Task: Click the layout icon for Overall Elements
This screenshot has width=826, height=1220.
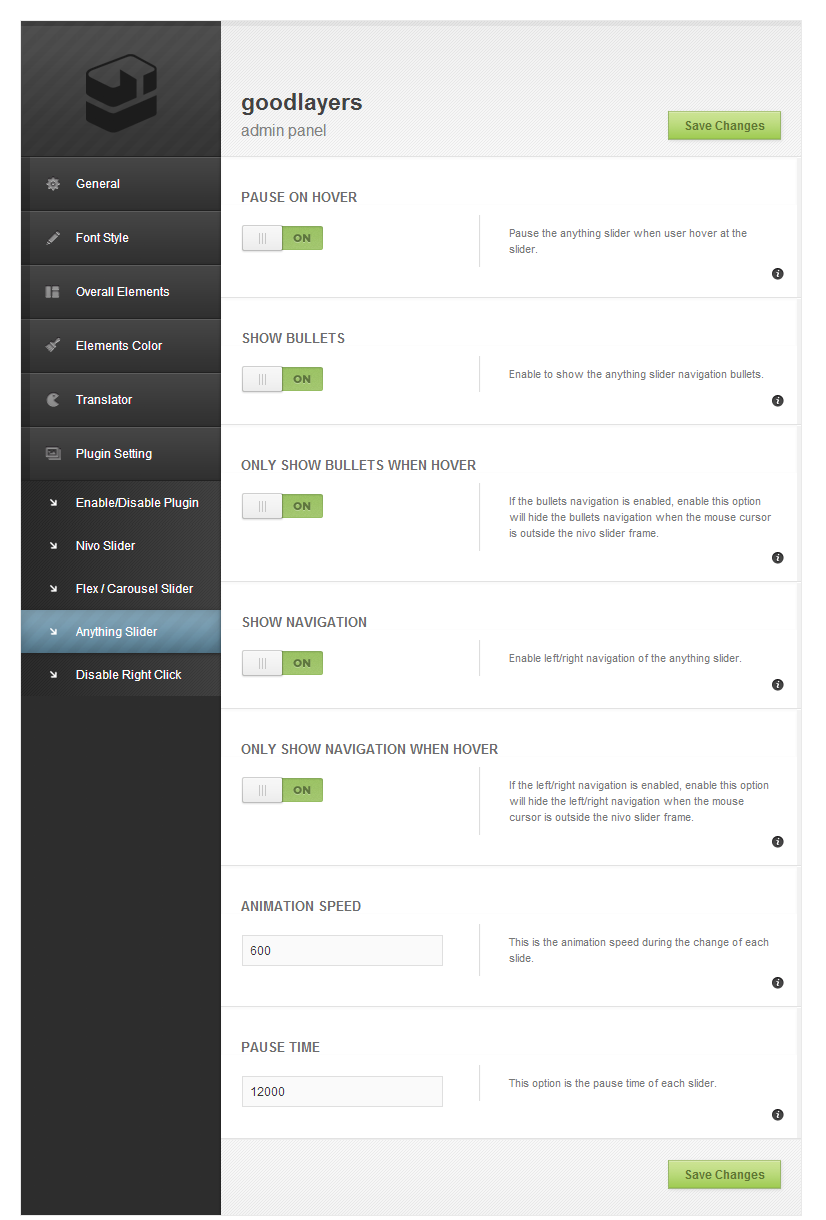Action: coord(53,292)
